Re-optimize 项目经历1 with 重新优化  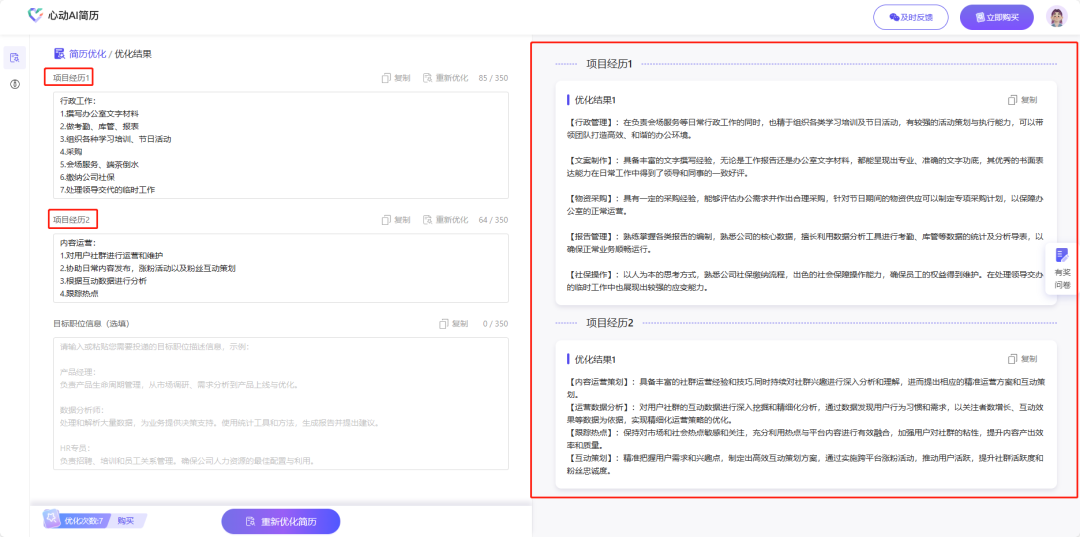click(x=446, y=78)
